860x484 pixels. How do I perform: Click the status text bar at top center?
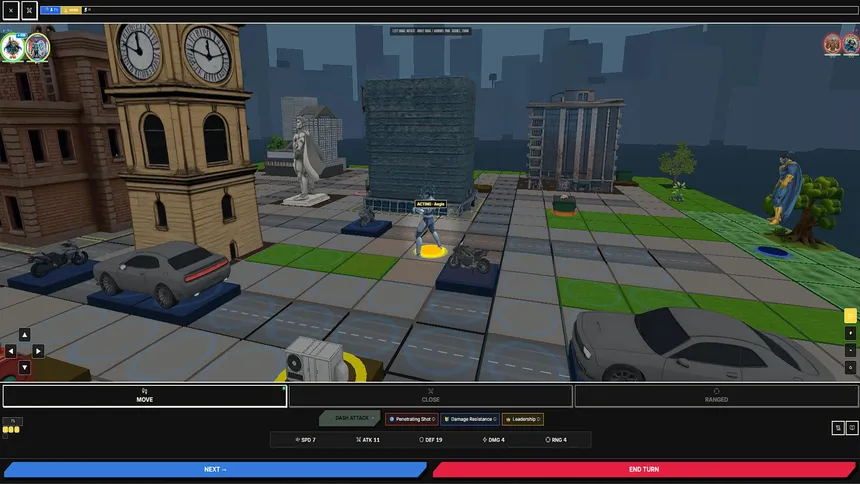coord(430,31)
